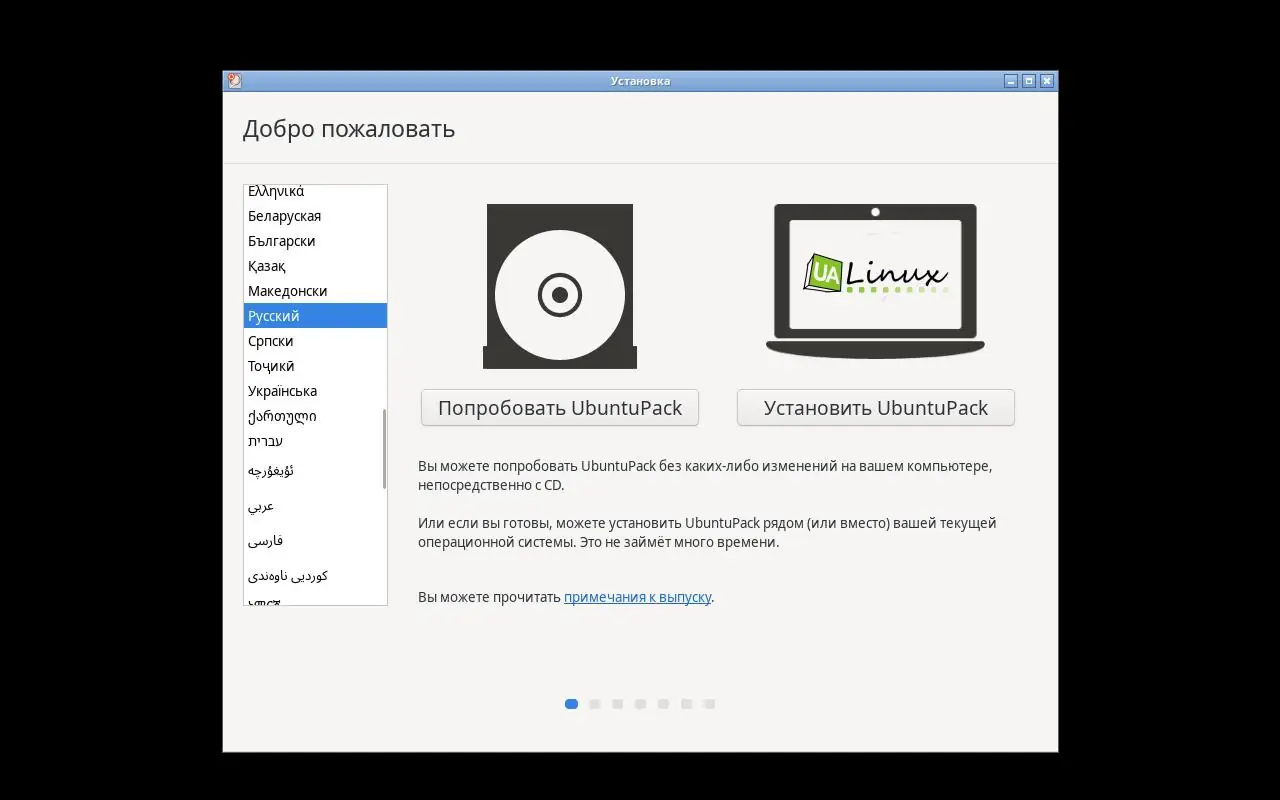This screenshot has width=1280, height=800.
Task: Close the Установка installer window
Action: (x=1047, y=81)
